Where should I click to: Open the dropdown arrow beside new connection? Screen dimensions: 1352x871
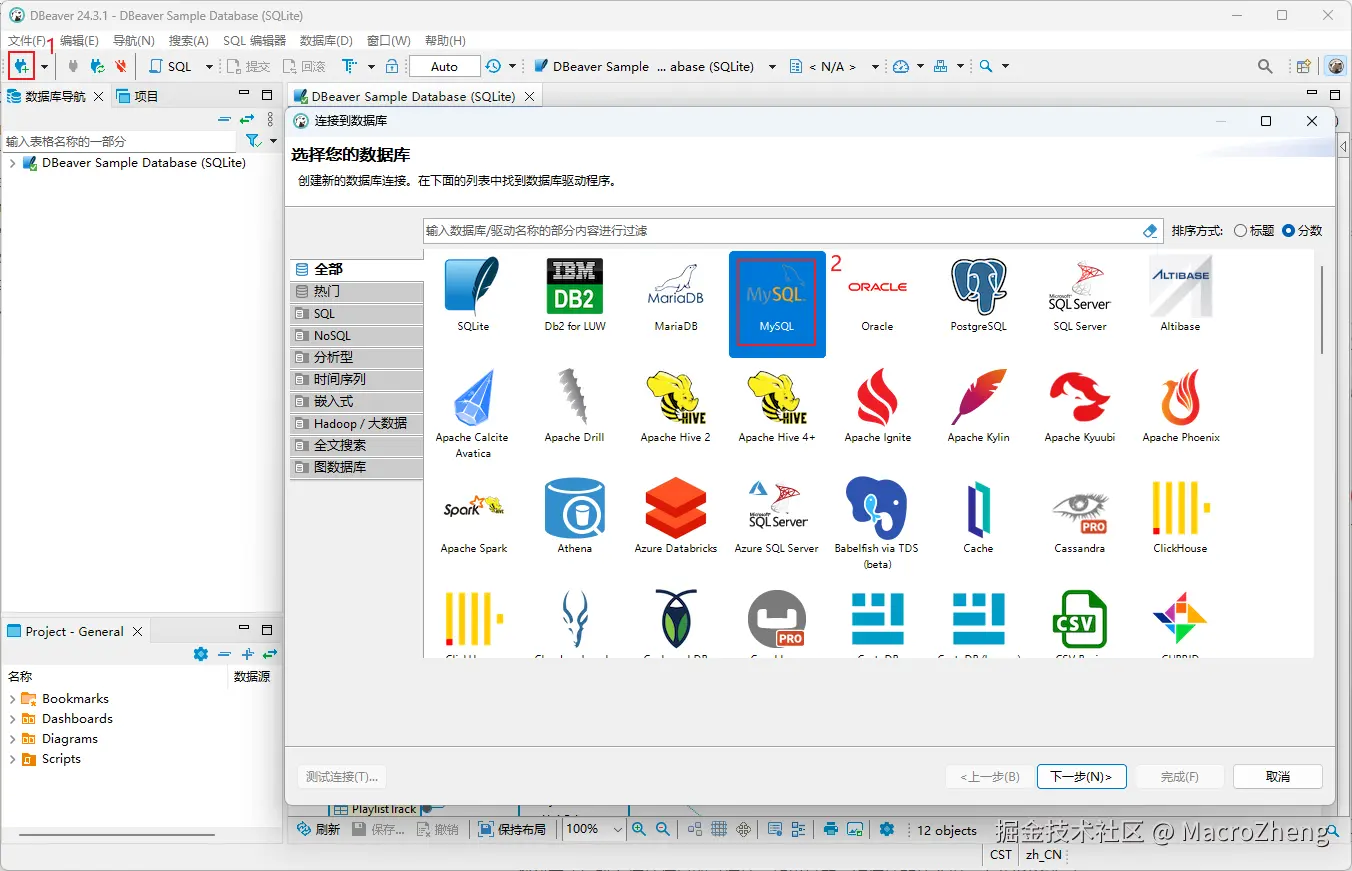(44, 67)
